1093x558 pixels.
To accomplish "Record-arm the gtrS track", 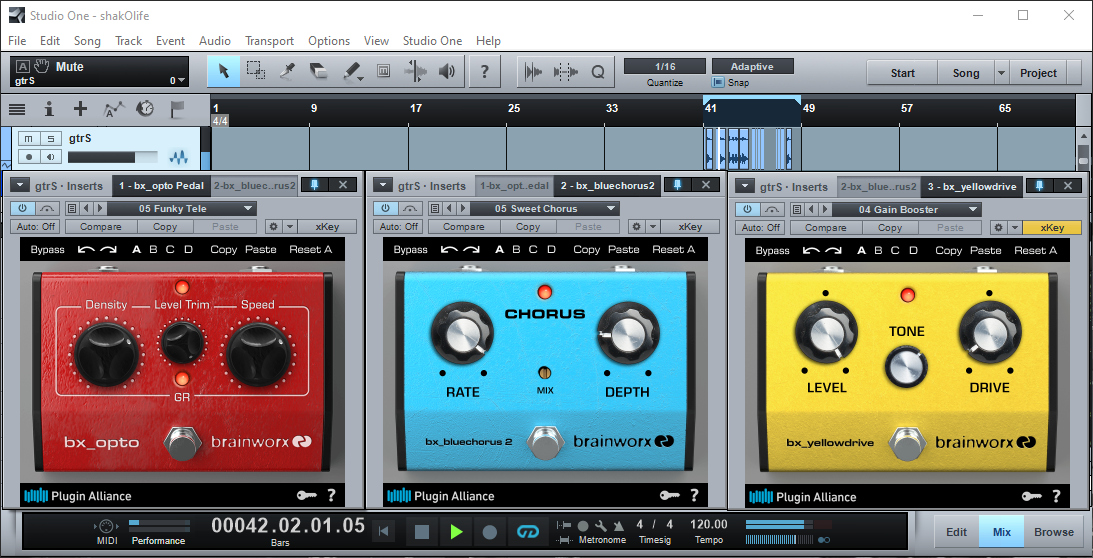I will click(x=29, y=156).
